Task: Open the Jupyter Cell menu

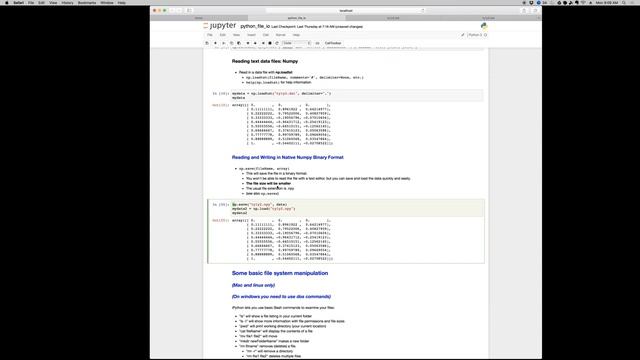Action: click(266, 35)
